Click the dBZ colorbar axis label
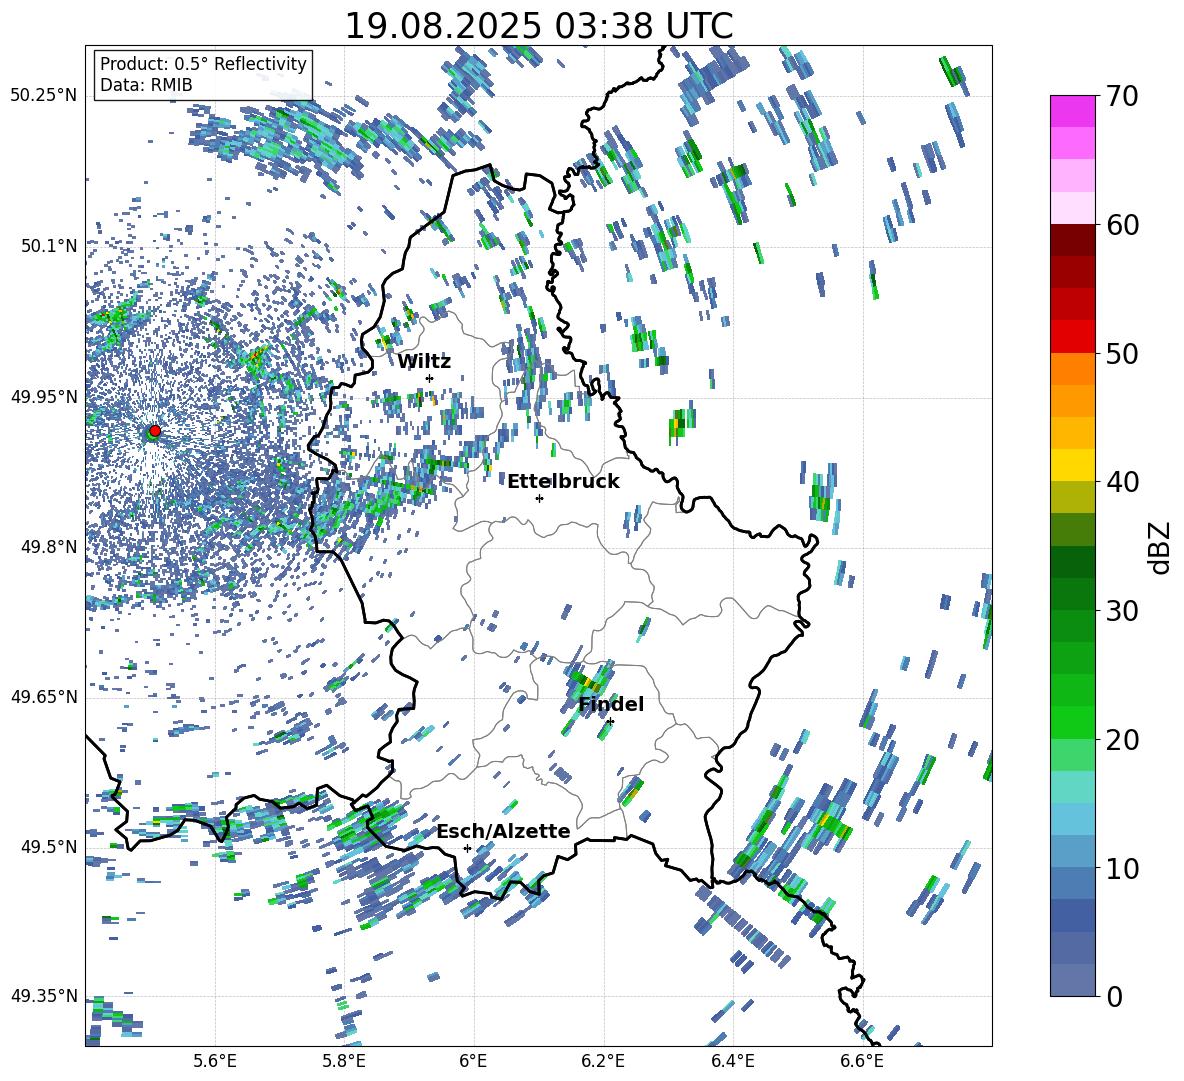The width and height of the screenshot is (1184, 1081). (1161, 547)
